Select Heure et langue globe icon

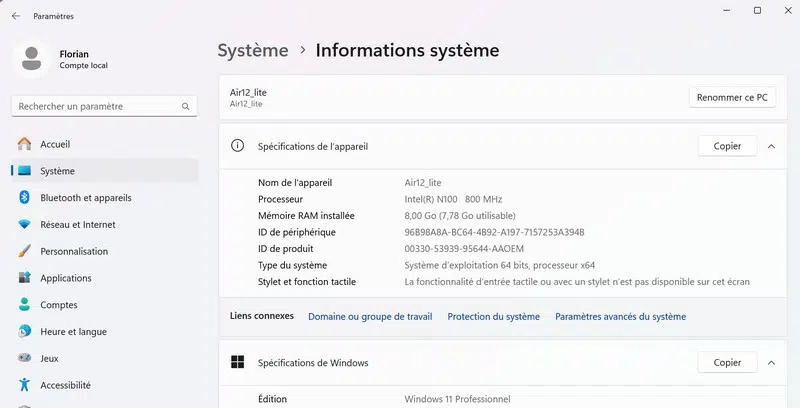click(24, 331)
